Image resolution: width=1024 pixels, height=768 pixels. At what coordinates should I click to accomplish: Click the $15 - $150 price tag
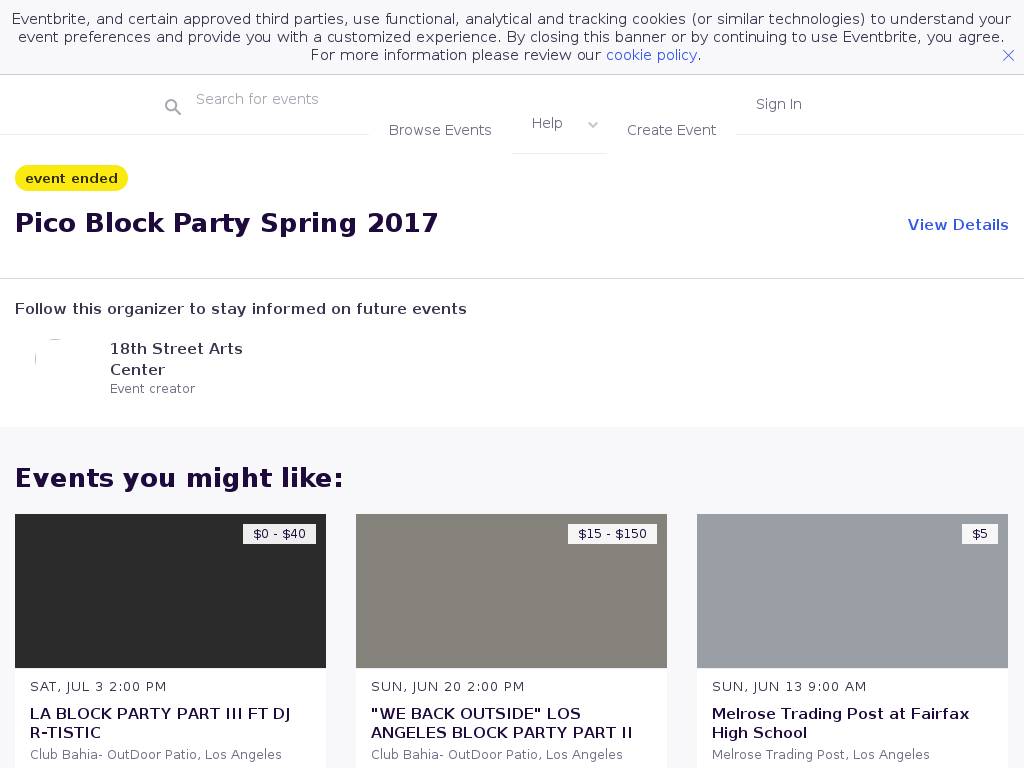[612, 534]
